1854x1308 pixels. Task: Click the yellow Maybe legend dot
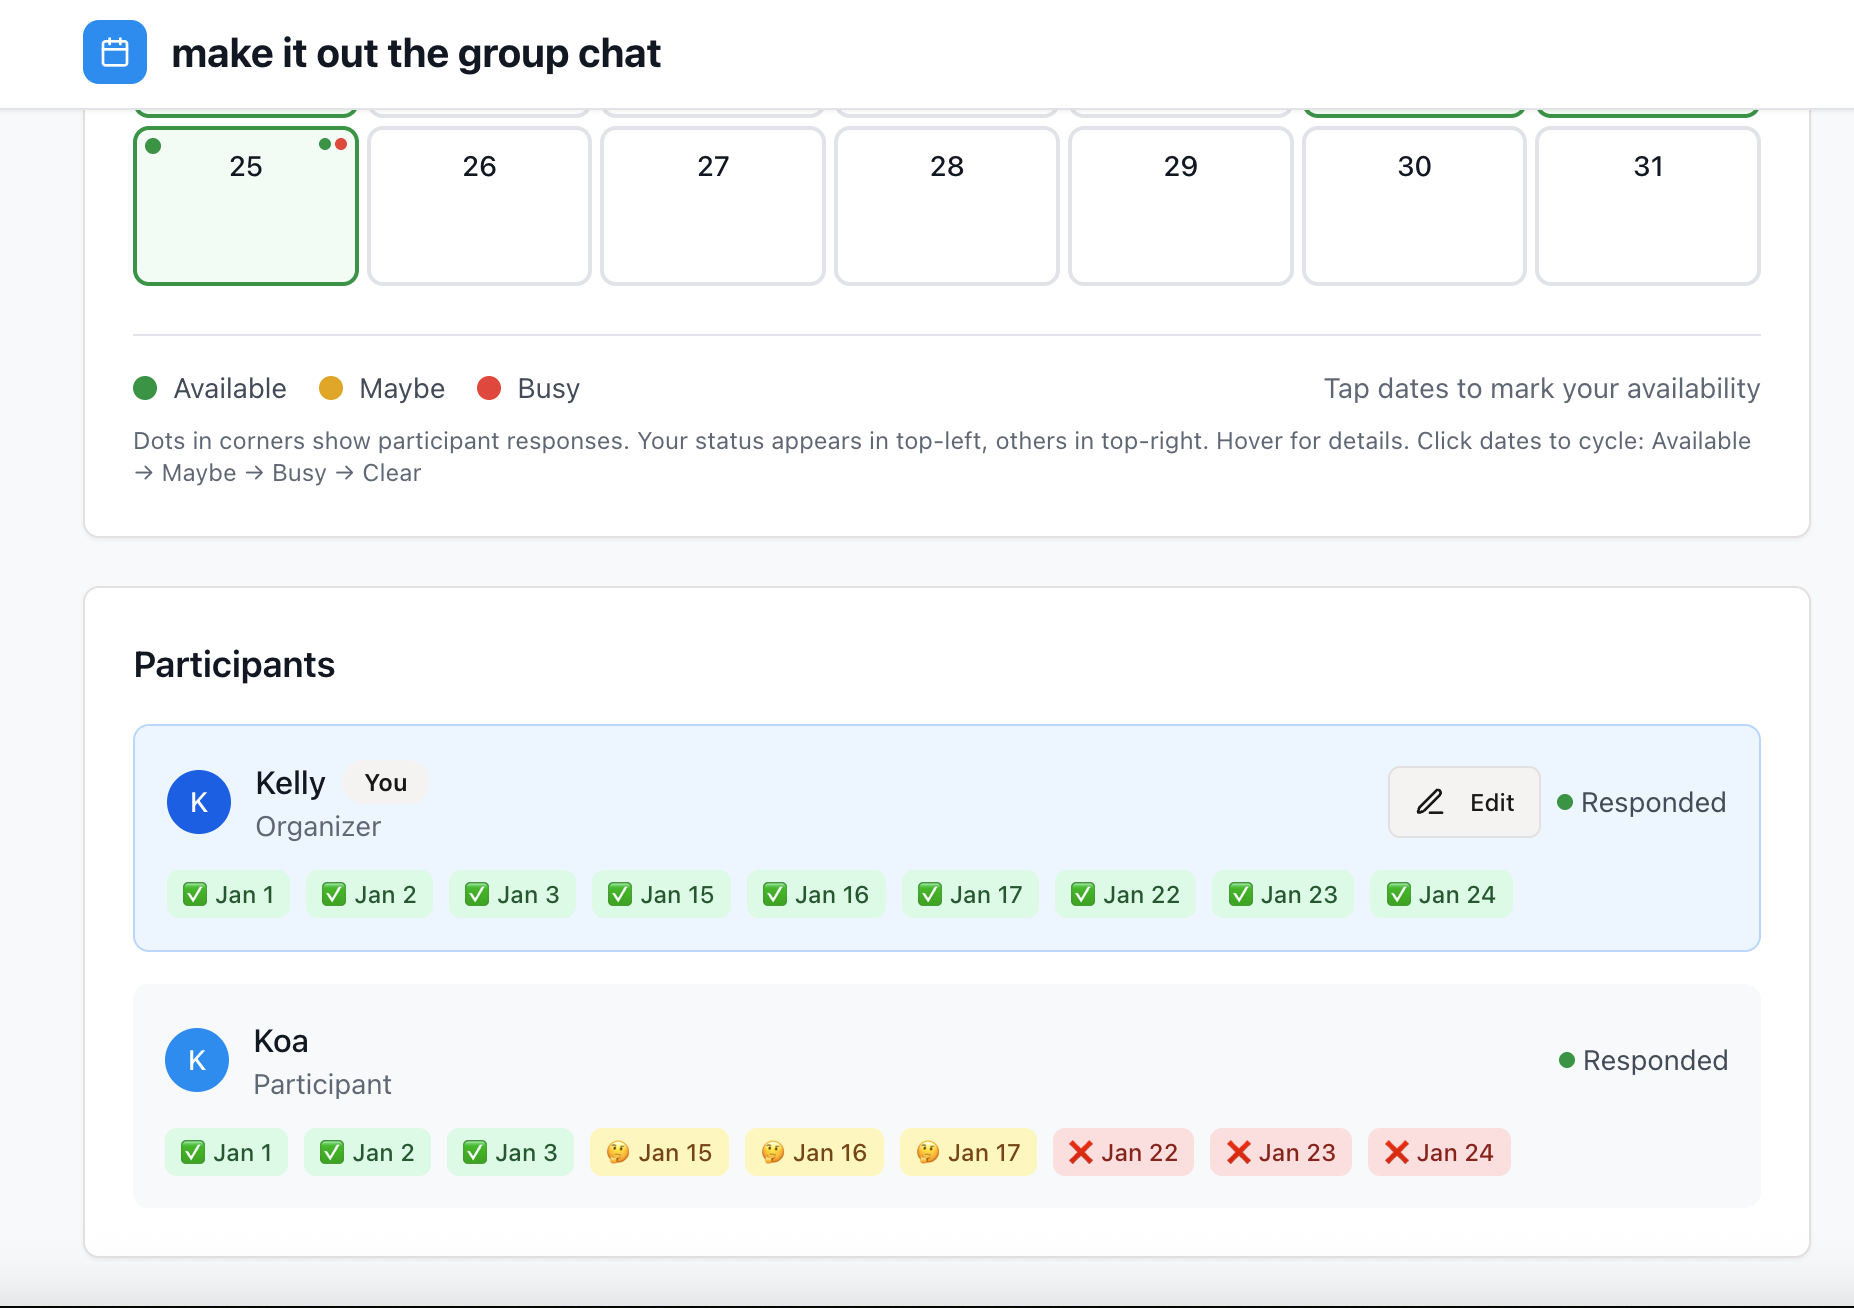331,388
